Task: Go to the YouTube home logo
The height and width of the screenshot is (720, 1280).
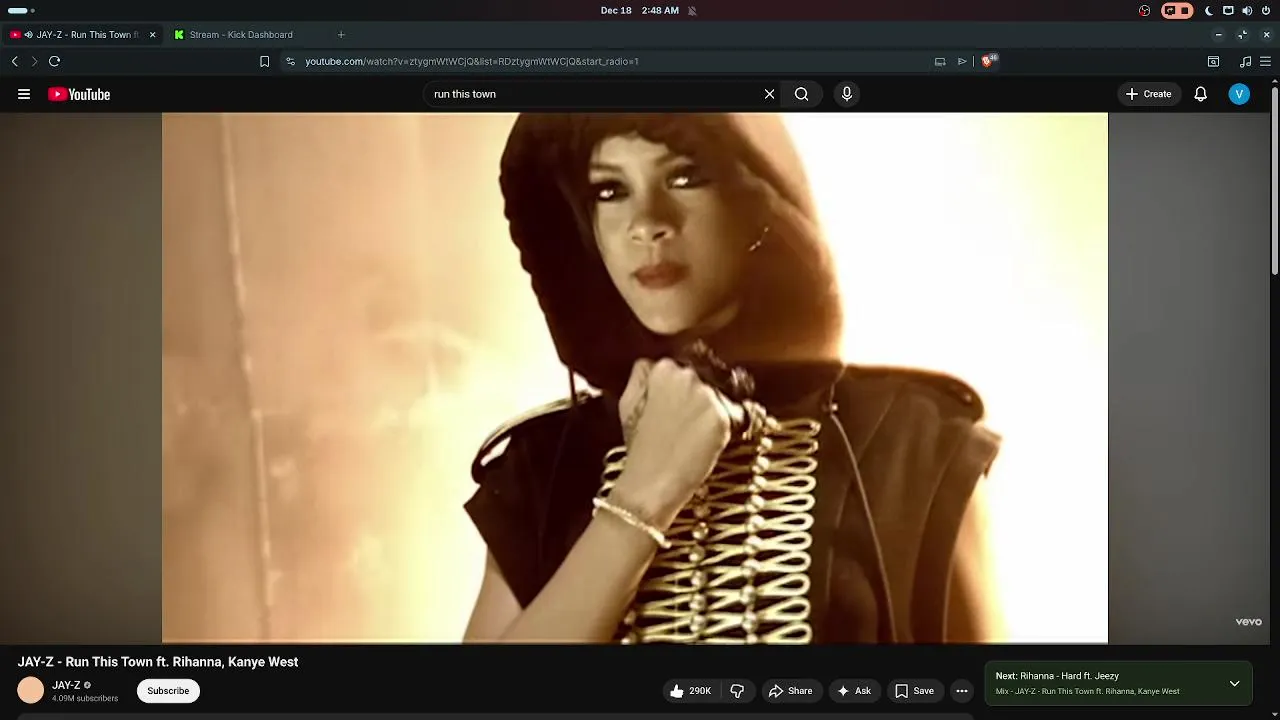Action: [x=79, y=94]
